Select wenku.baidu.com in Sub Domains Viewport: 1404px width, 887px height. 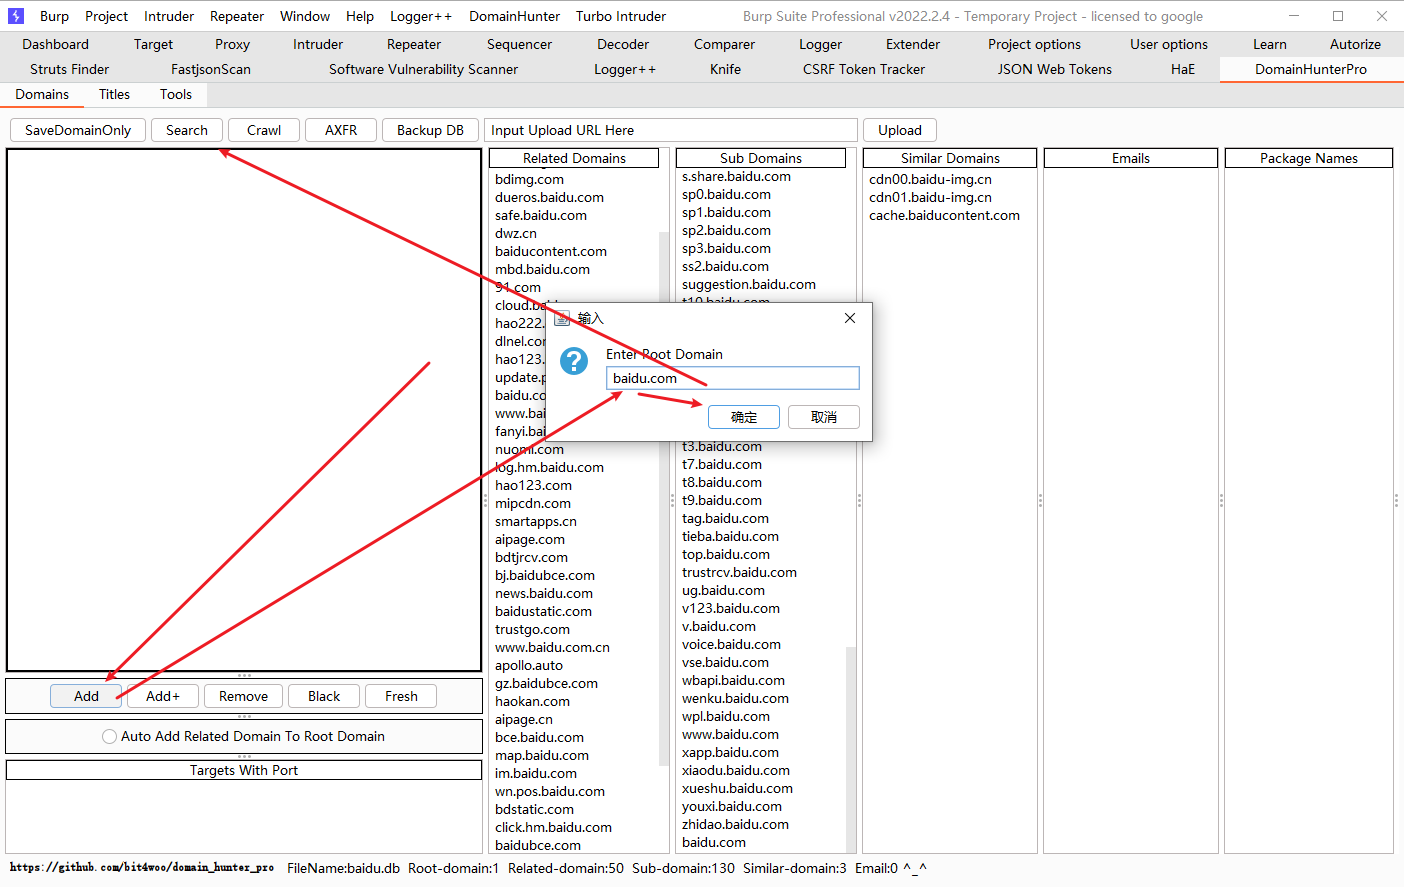point(735,698)
